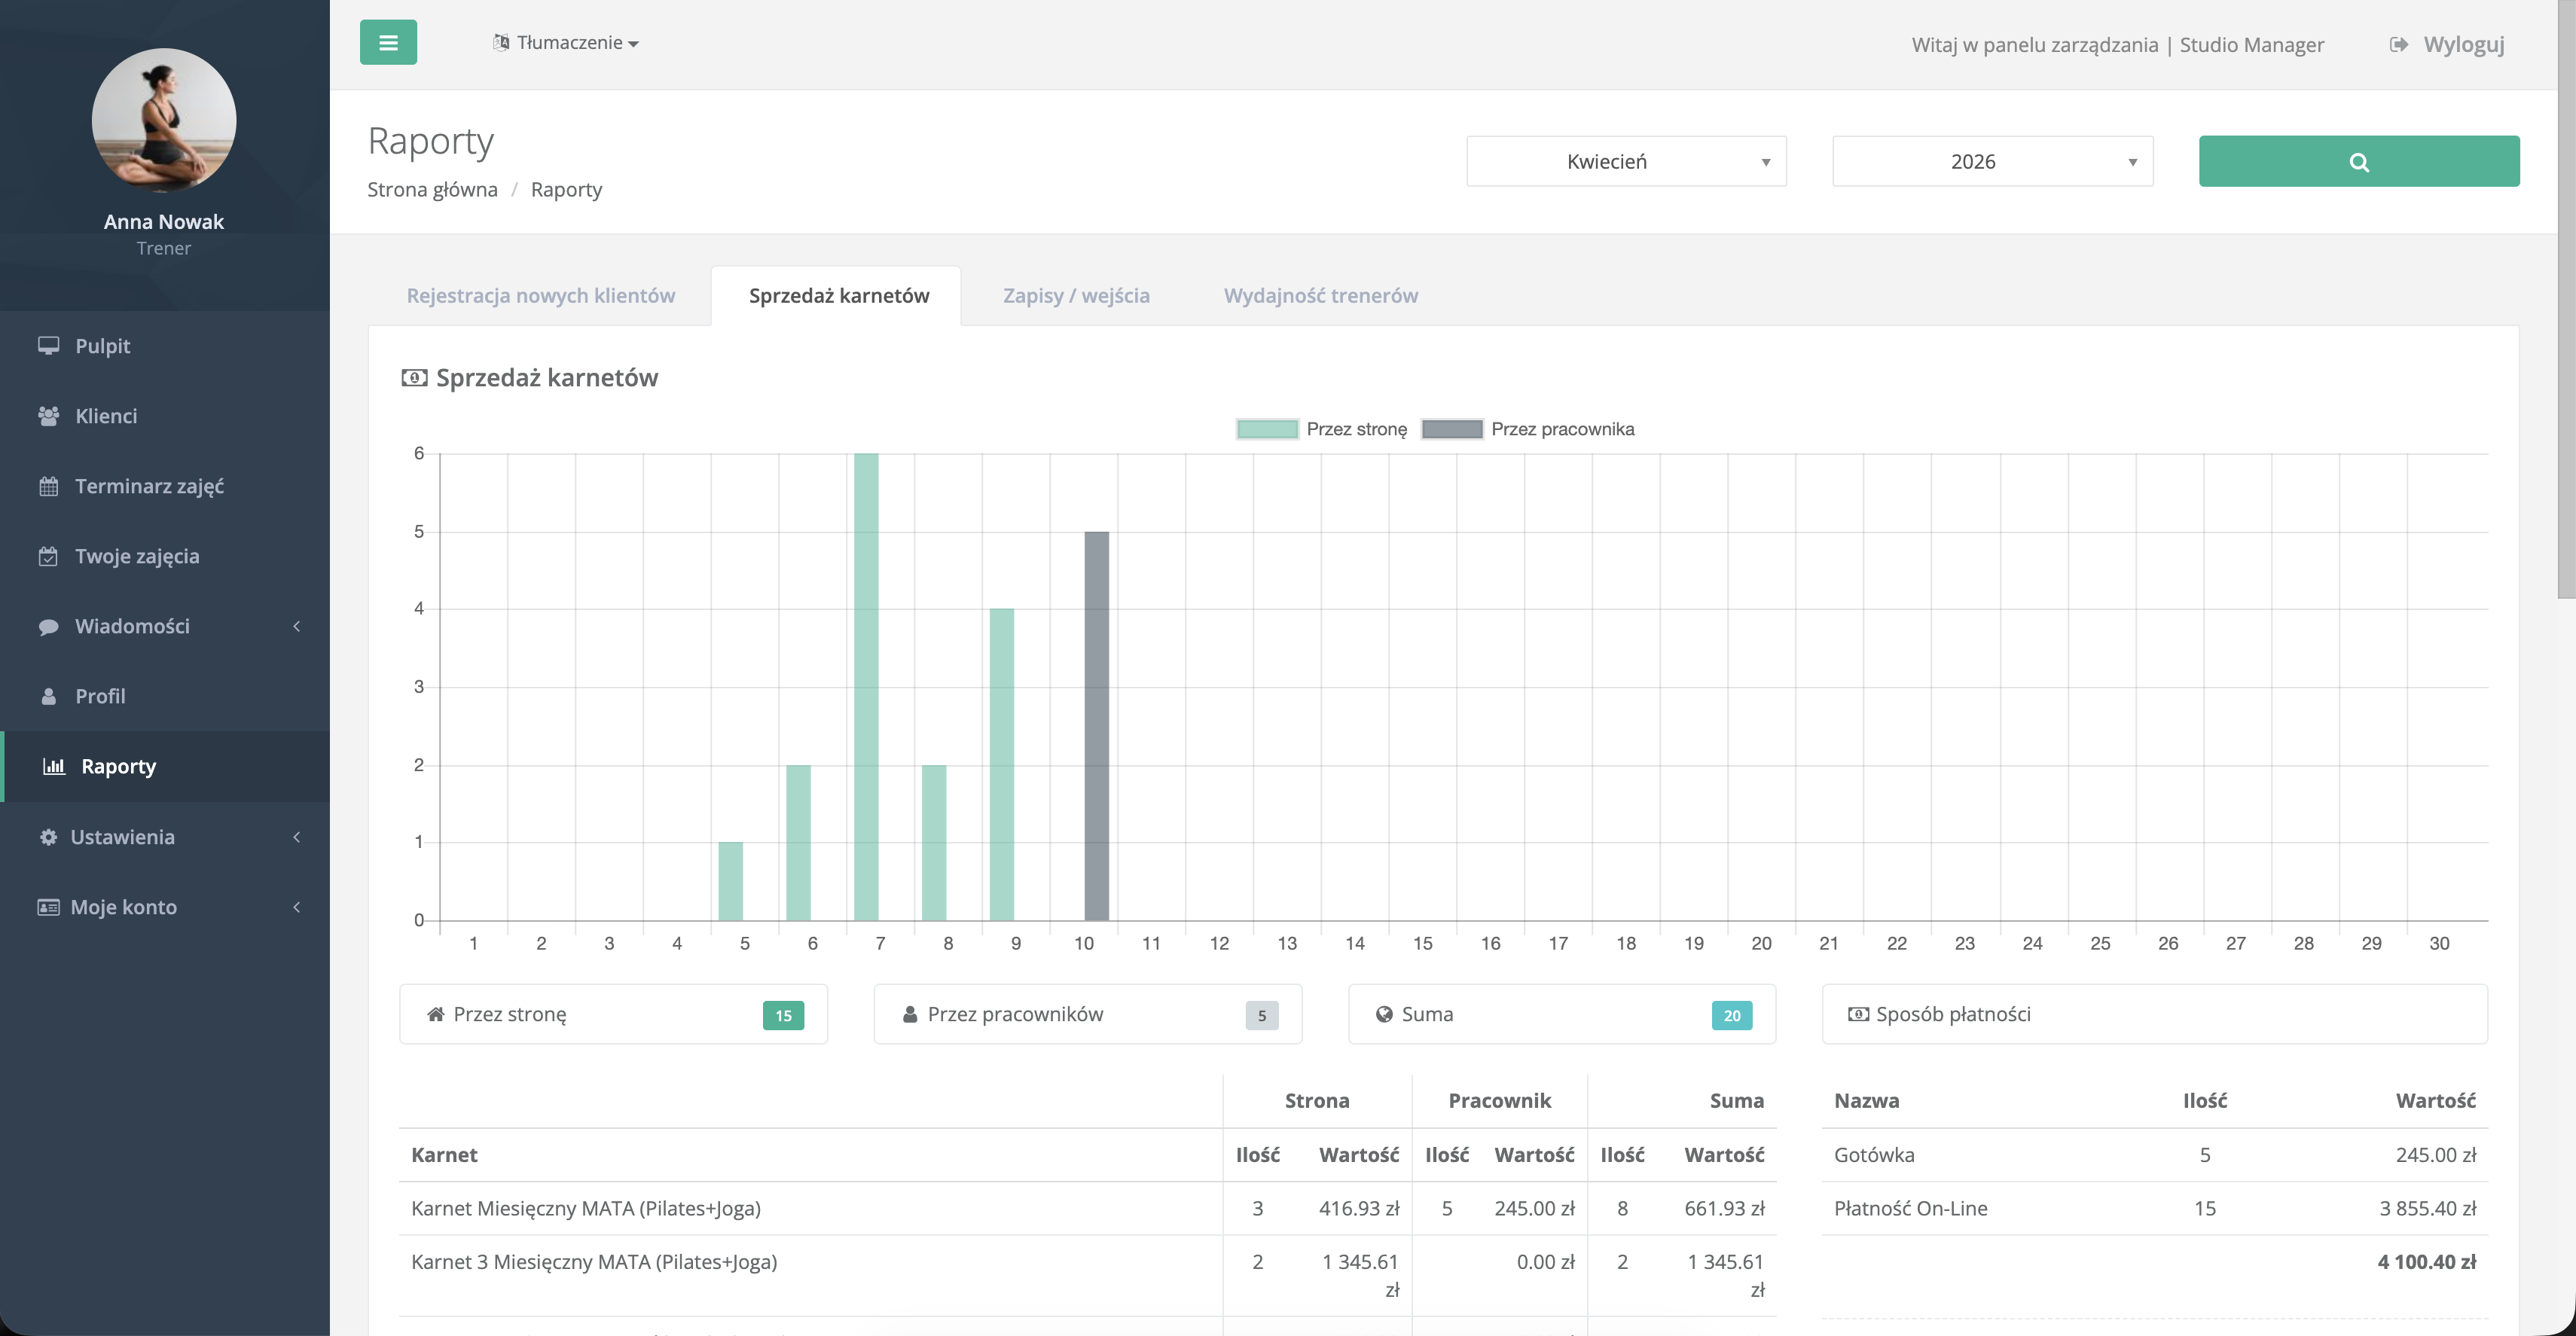Click the hamburger menu toggle button
2576x1336 pixels.
[388, 43]
